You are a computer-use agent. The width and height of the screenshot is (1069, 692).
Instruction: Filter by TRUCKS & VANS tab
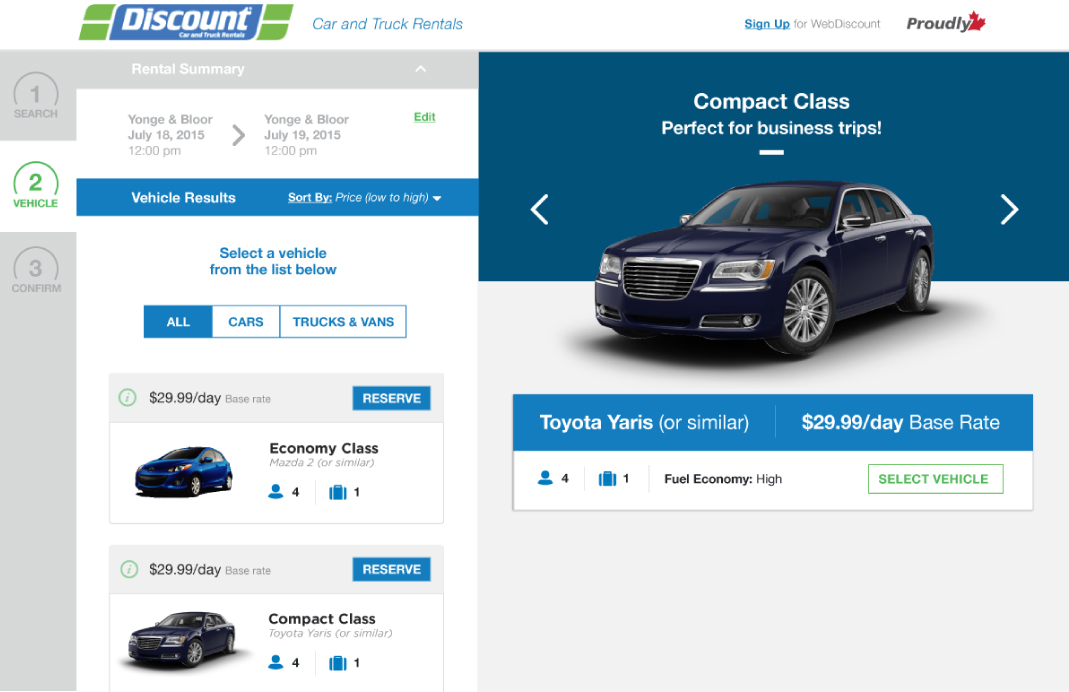click(x=343, y=322)
